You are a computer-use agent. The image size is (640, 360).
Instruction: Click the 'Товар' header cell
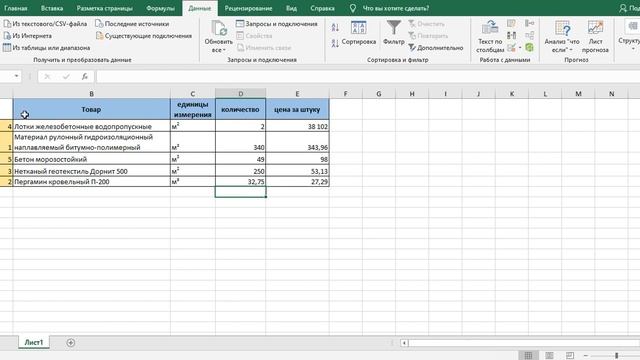[91, 109]
